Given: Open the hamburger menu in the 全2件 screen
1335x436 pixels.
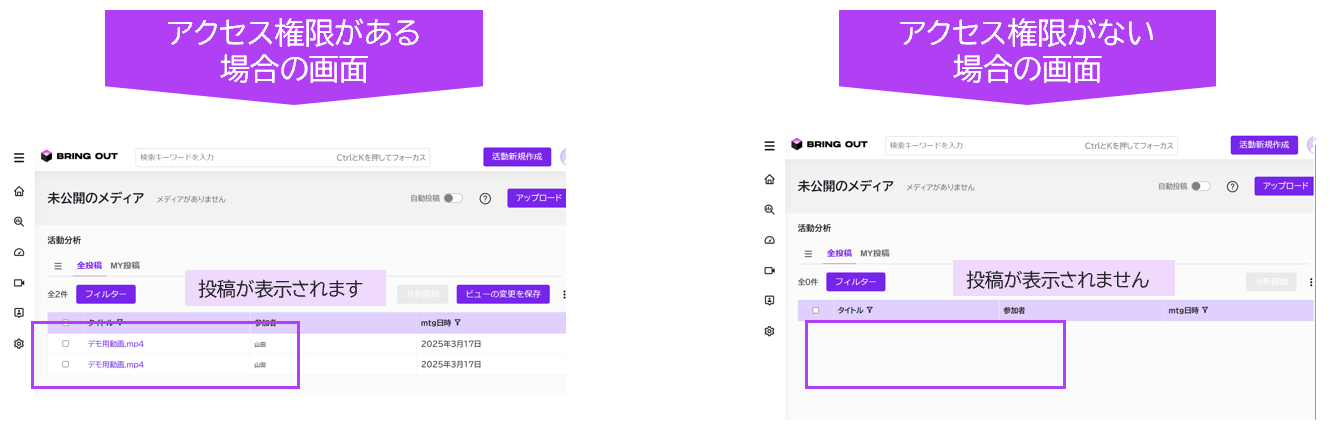Looking at the screenshot, I should click(x=19, y=158).
